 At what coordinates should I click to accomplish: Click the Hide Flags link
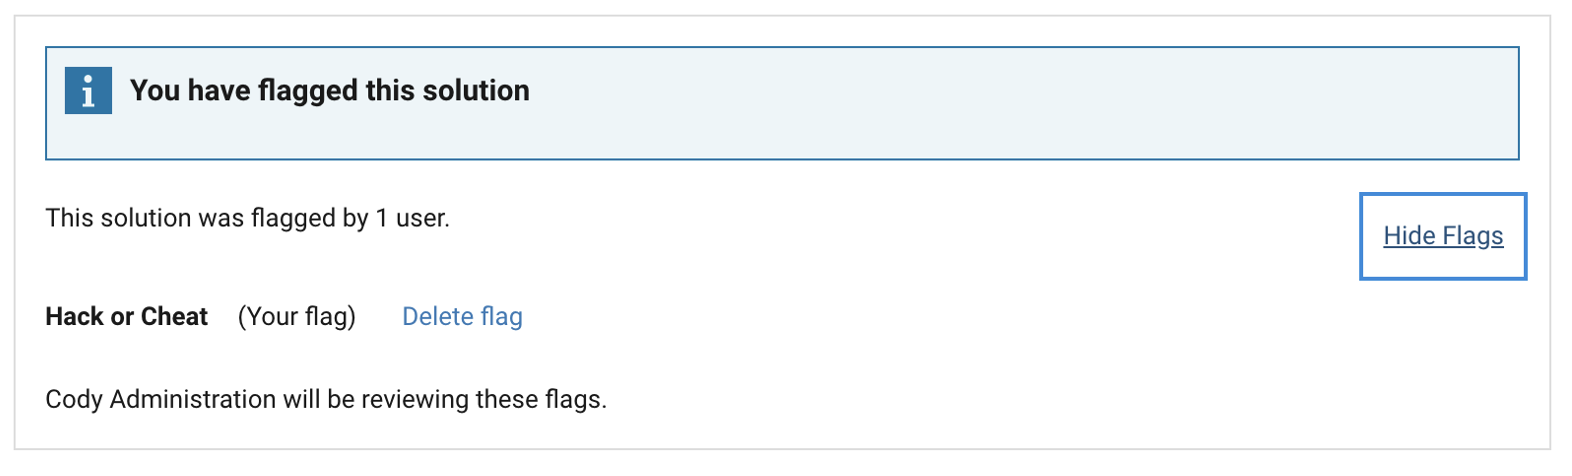[1442, 236]
